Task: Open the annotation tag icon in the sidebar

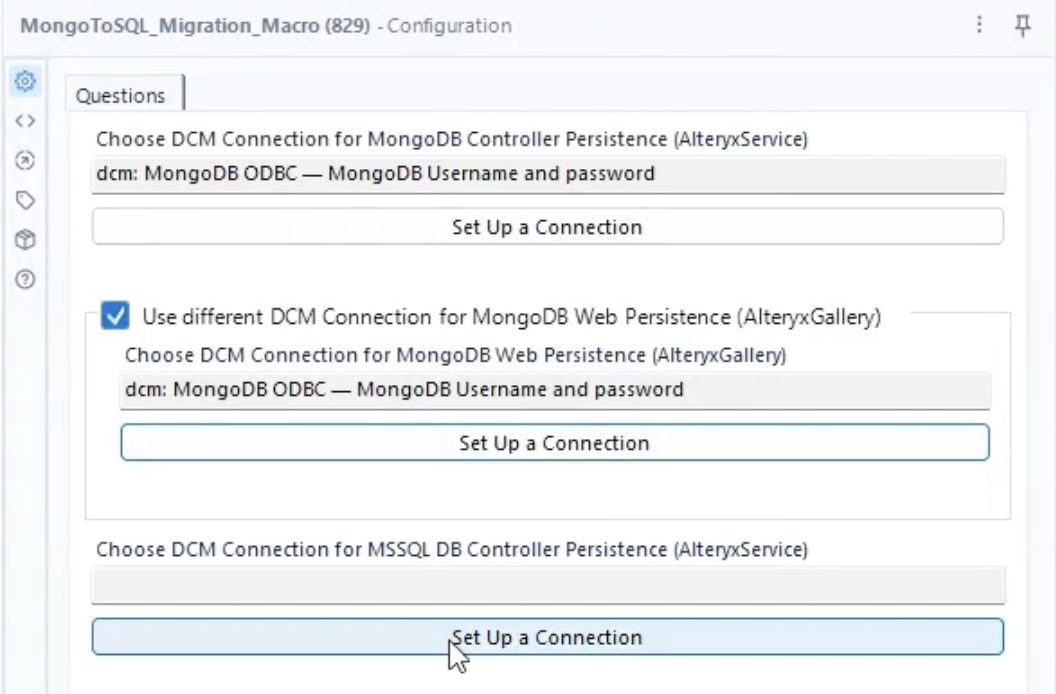Action: (x=27, y=198)
